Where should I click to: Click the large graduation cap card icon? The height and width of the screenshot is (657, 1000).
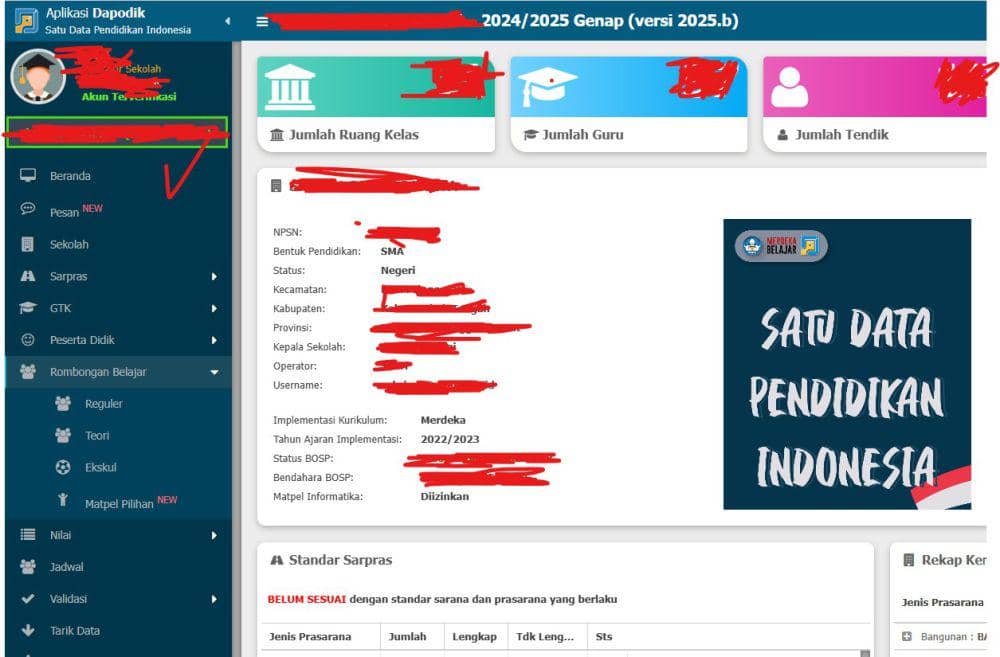tap(547, 87)
